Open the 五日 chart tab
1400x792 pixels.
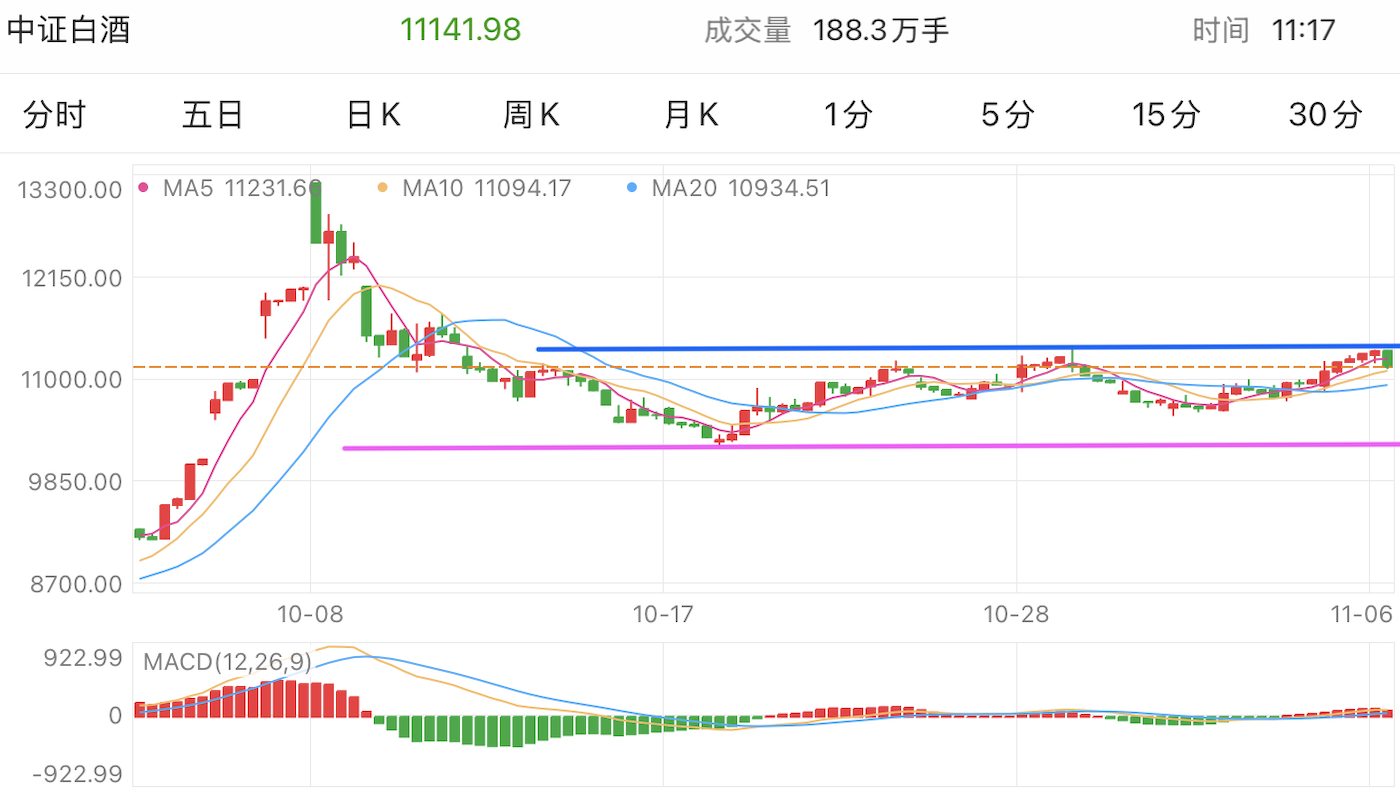[x=212, y=115]
